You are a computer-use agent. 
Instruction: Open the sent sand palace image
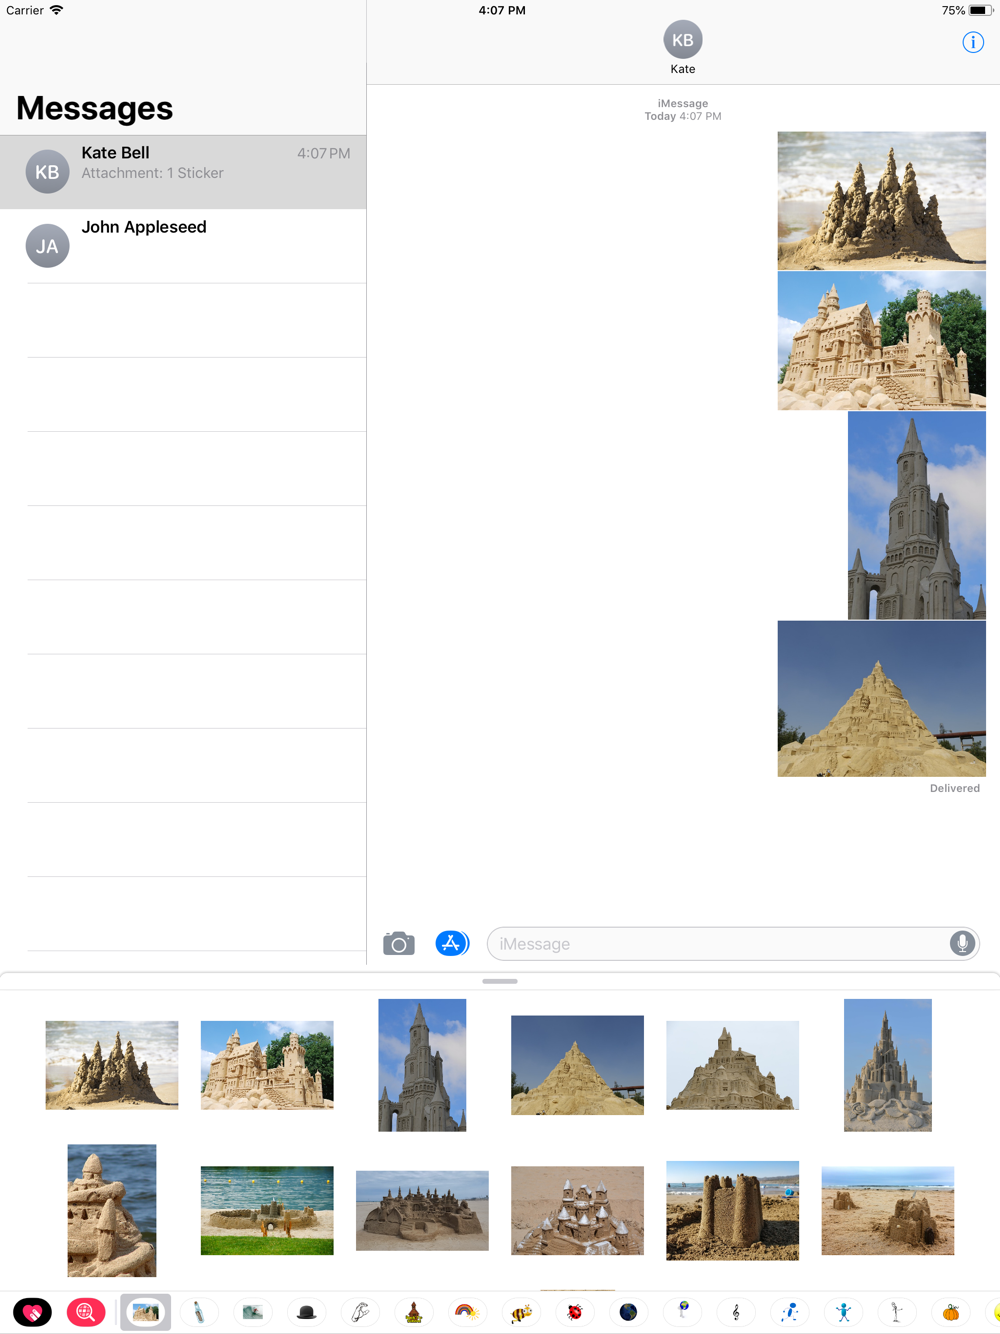(882, 341)
